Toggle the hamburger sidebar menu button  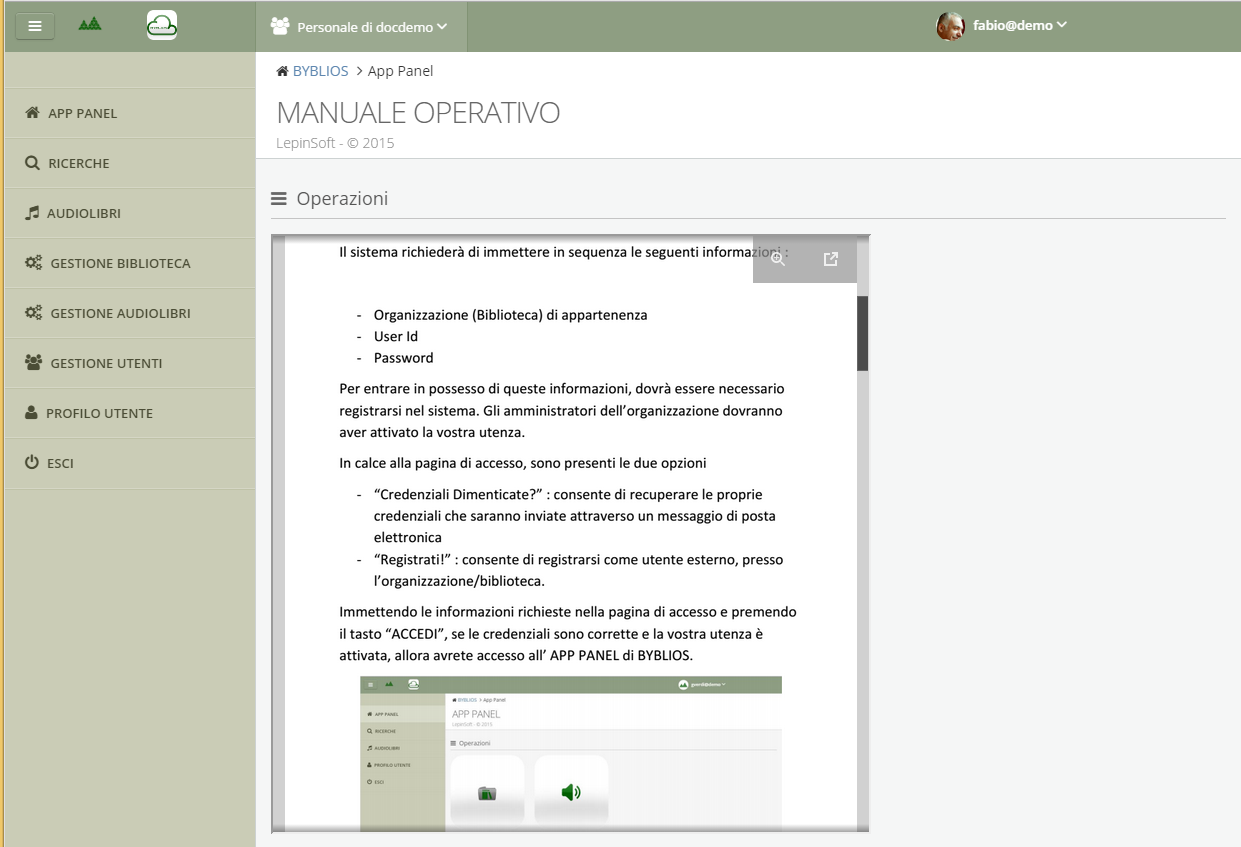[35, 26]
